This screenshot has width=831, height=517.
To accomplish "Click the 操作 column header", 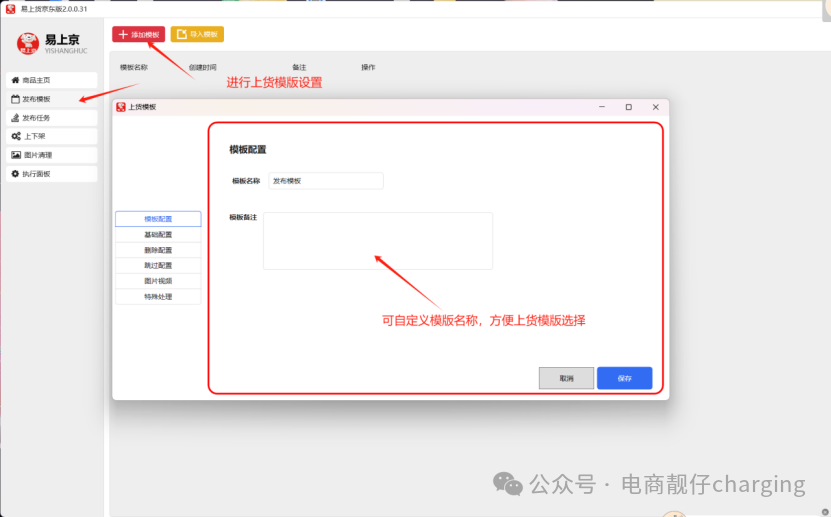I will tap(368, 67).
